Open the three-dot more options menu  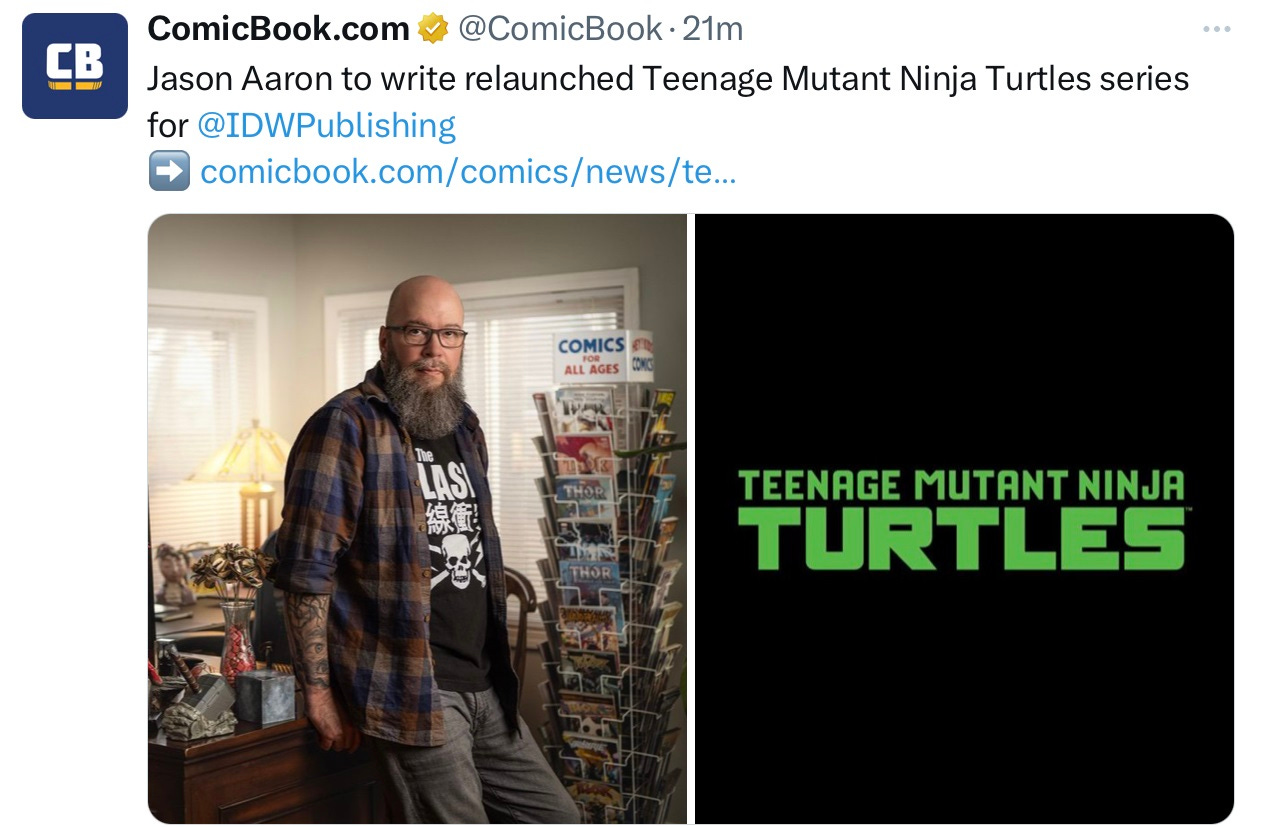point(1216,30)
